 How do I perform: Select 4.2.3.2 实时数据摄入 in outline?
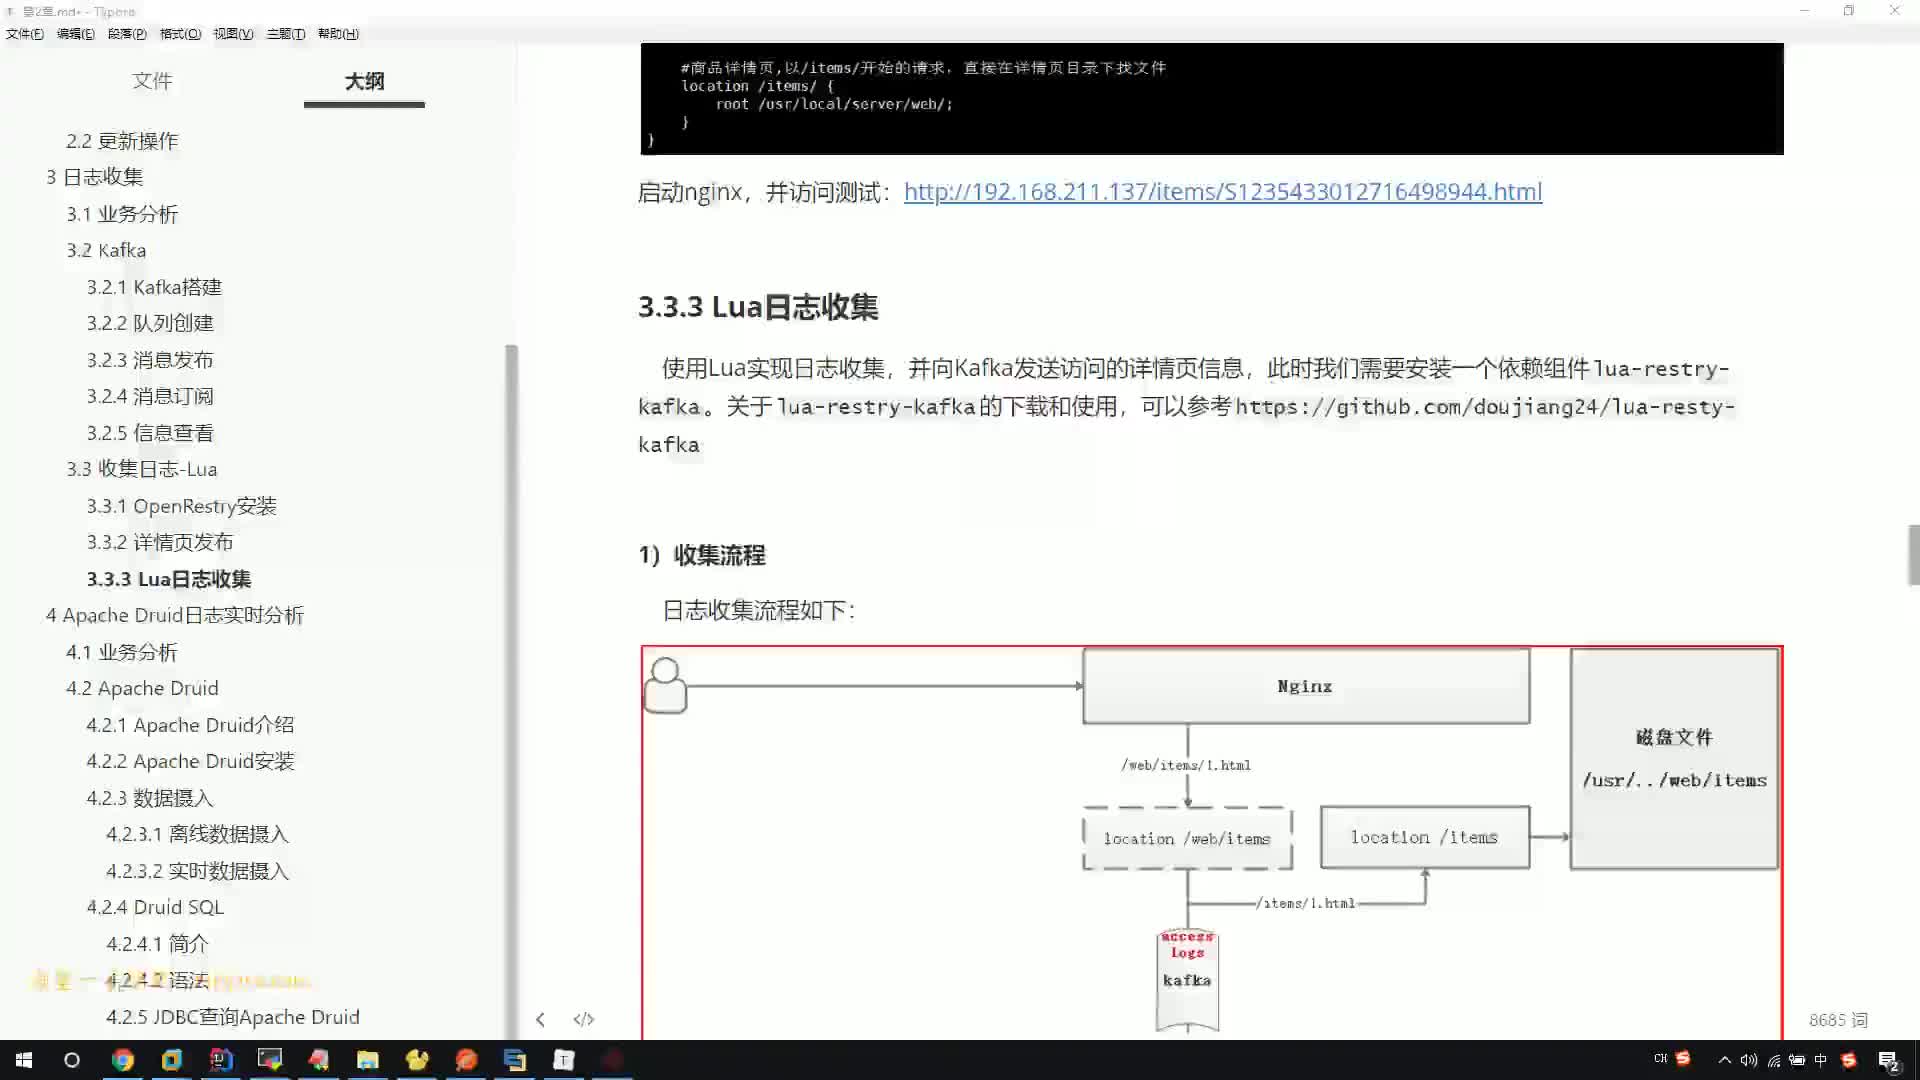click(197, 871)
